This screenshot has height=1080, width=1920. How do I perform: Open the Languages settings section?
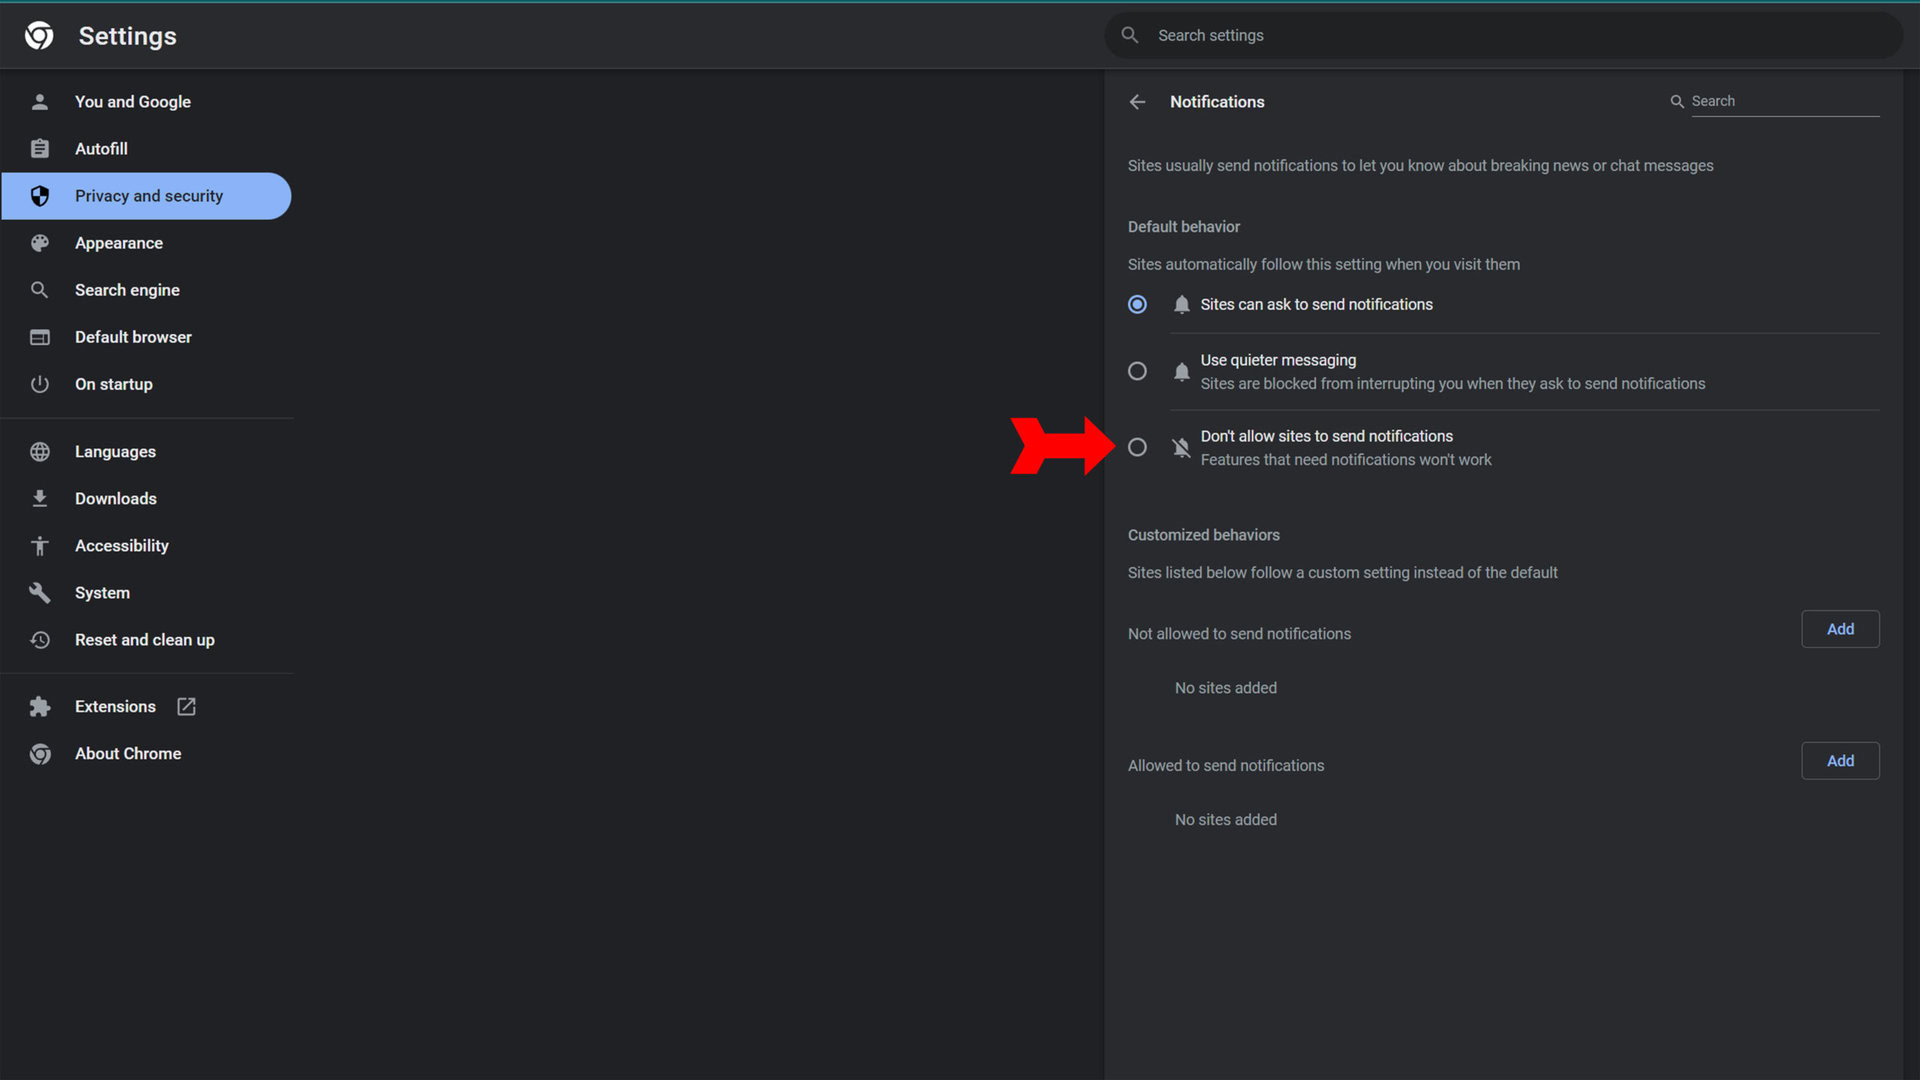pyautogui.click(x=115, y=451)
